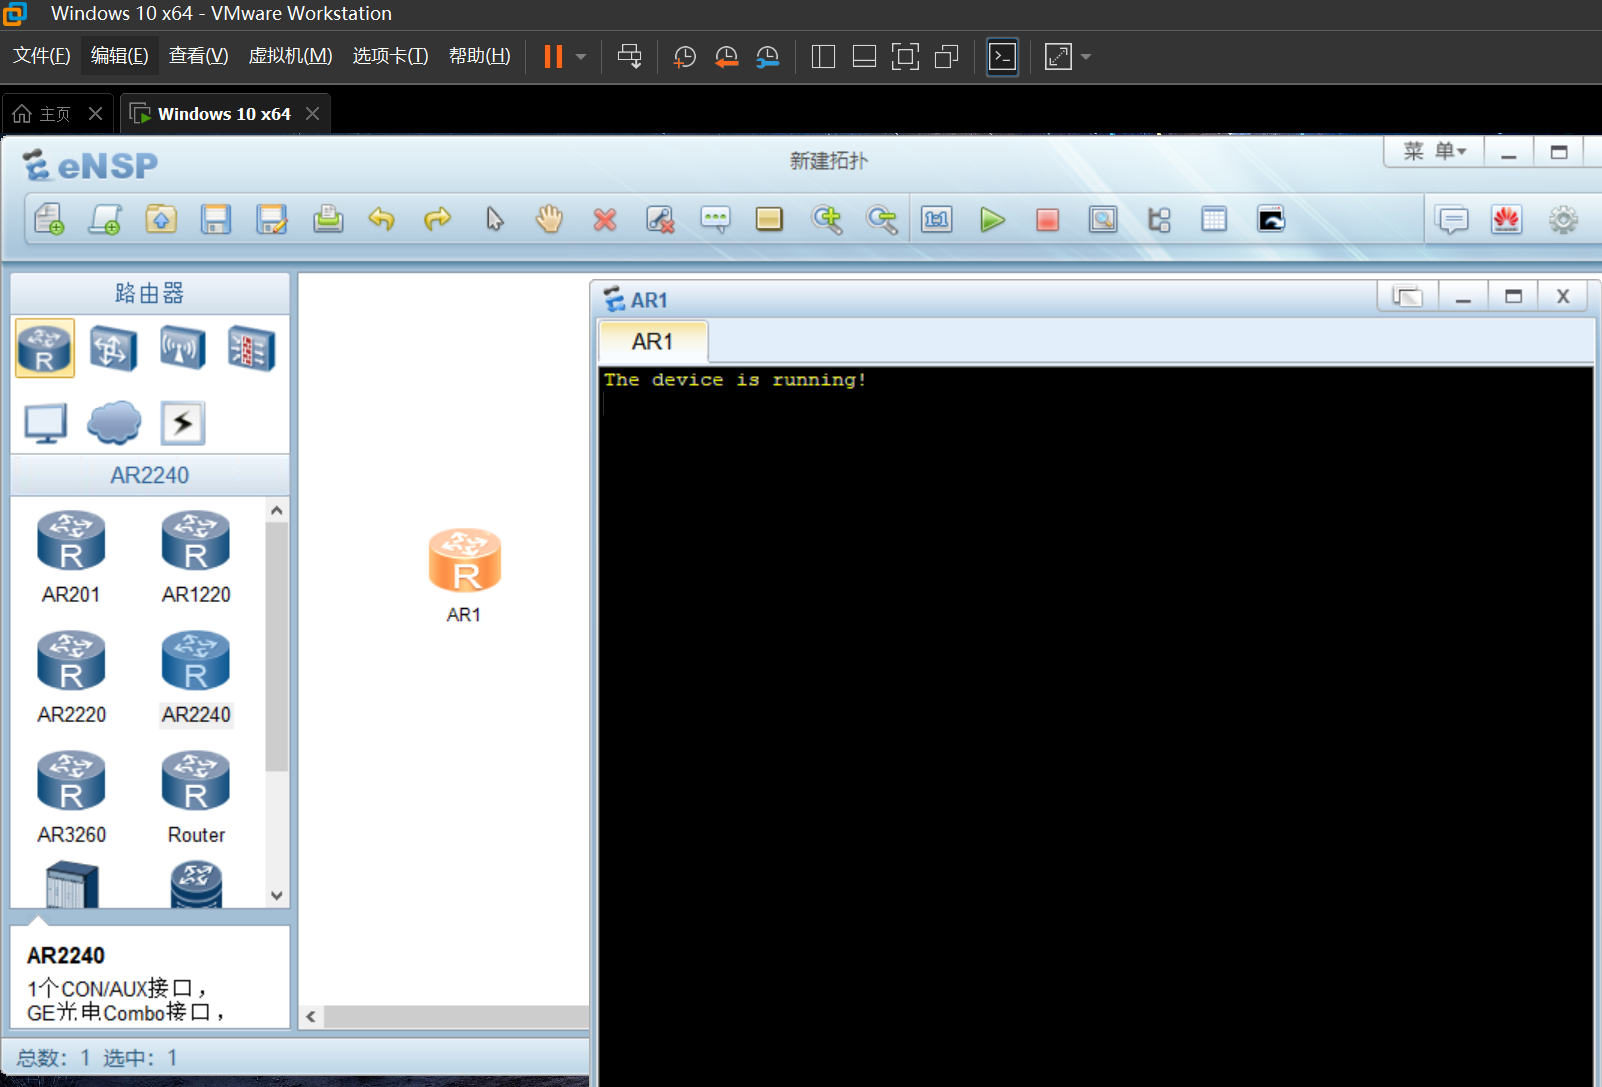Save the topology with floppy disk icon
Viewport: 1602px width, 1087px height.
(216, 219)
